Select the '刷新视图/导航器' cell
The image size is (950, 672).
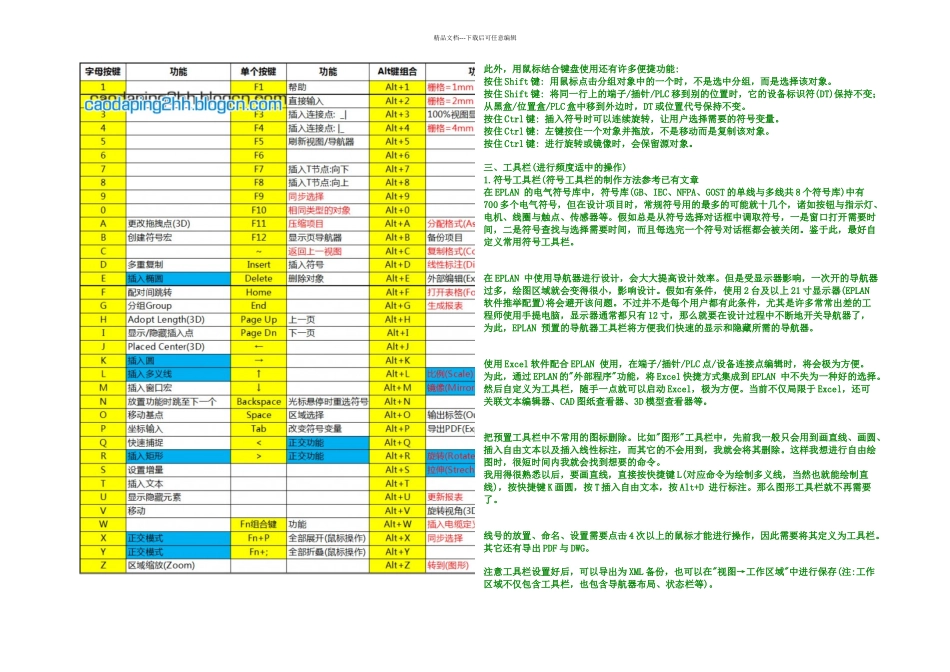coord(328,142)
